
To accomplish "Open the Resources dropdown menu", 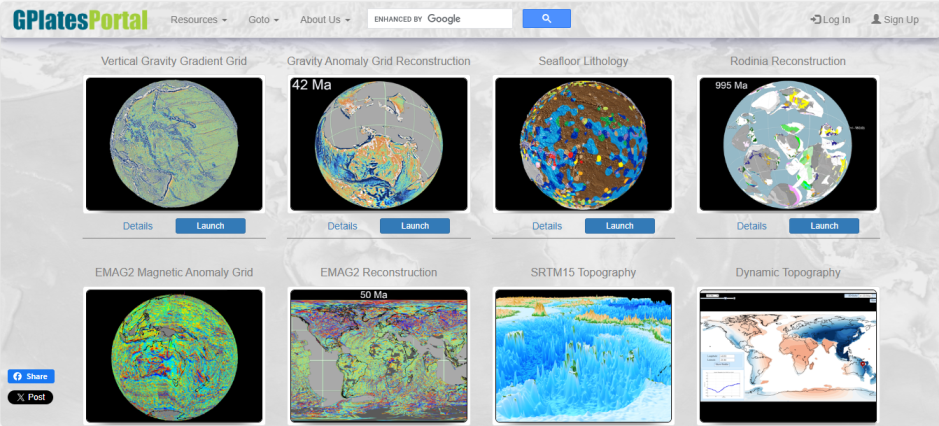I will click(198, 19).
